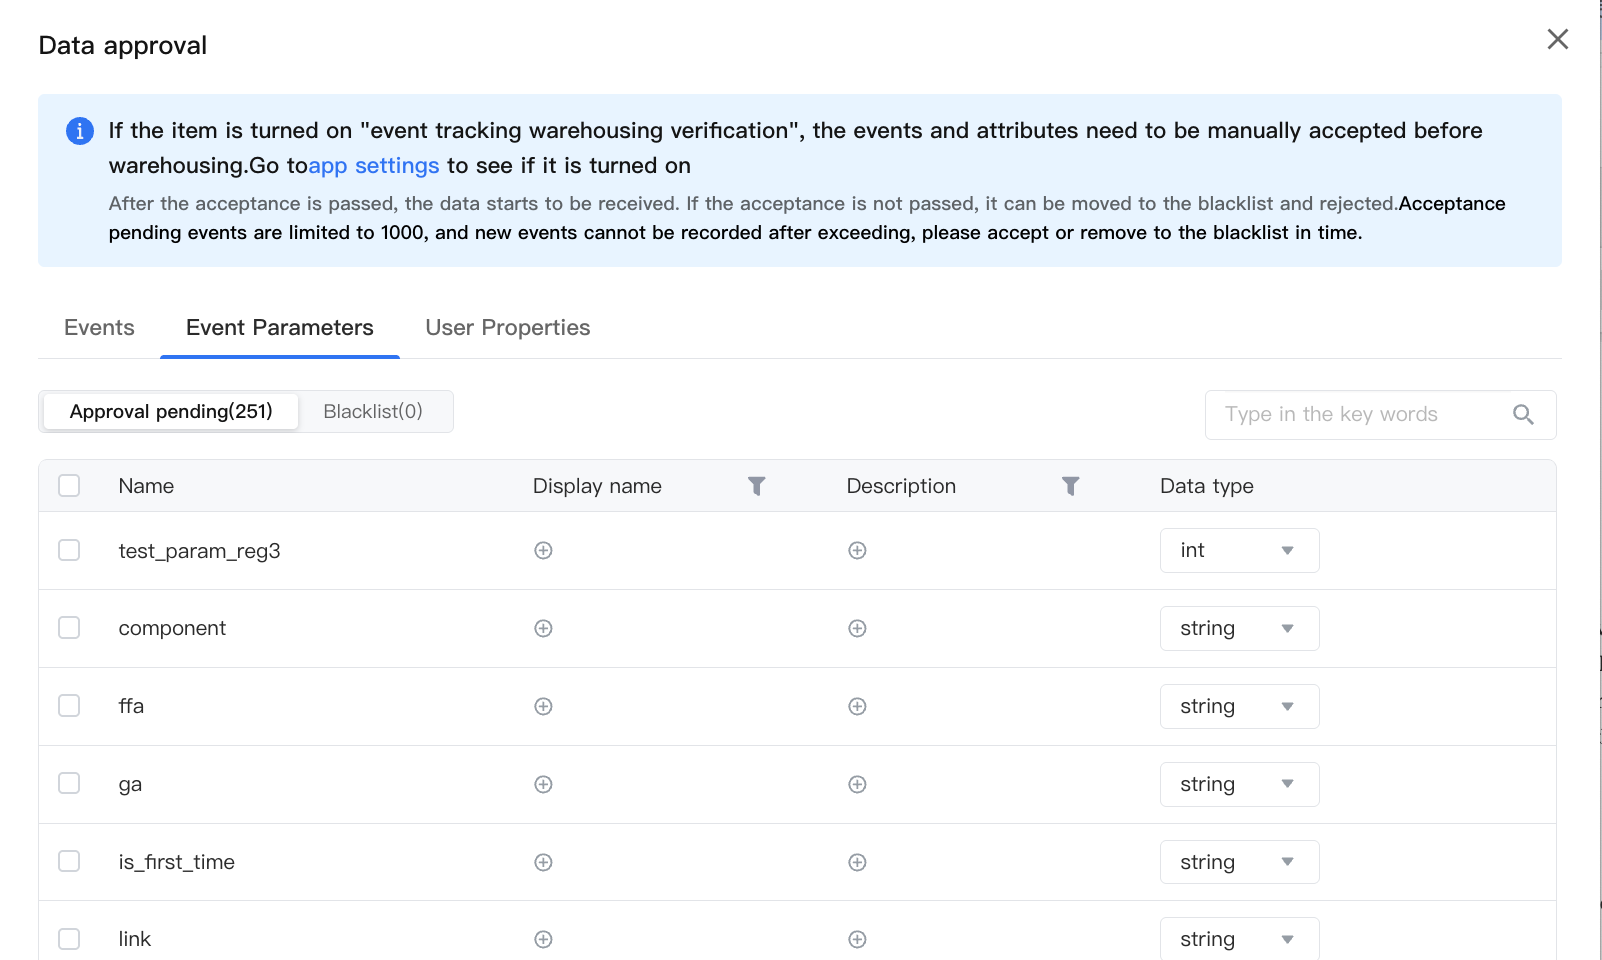
Task: Click the test_param_reg3 parameter name
Action: [x=200, y=551]
